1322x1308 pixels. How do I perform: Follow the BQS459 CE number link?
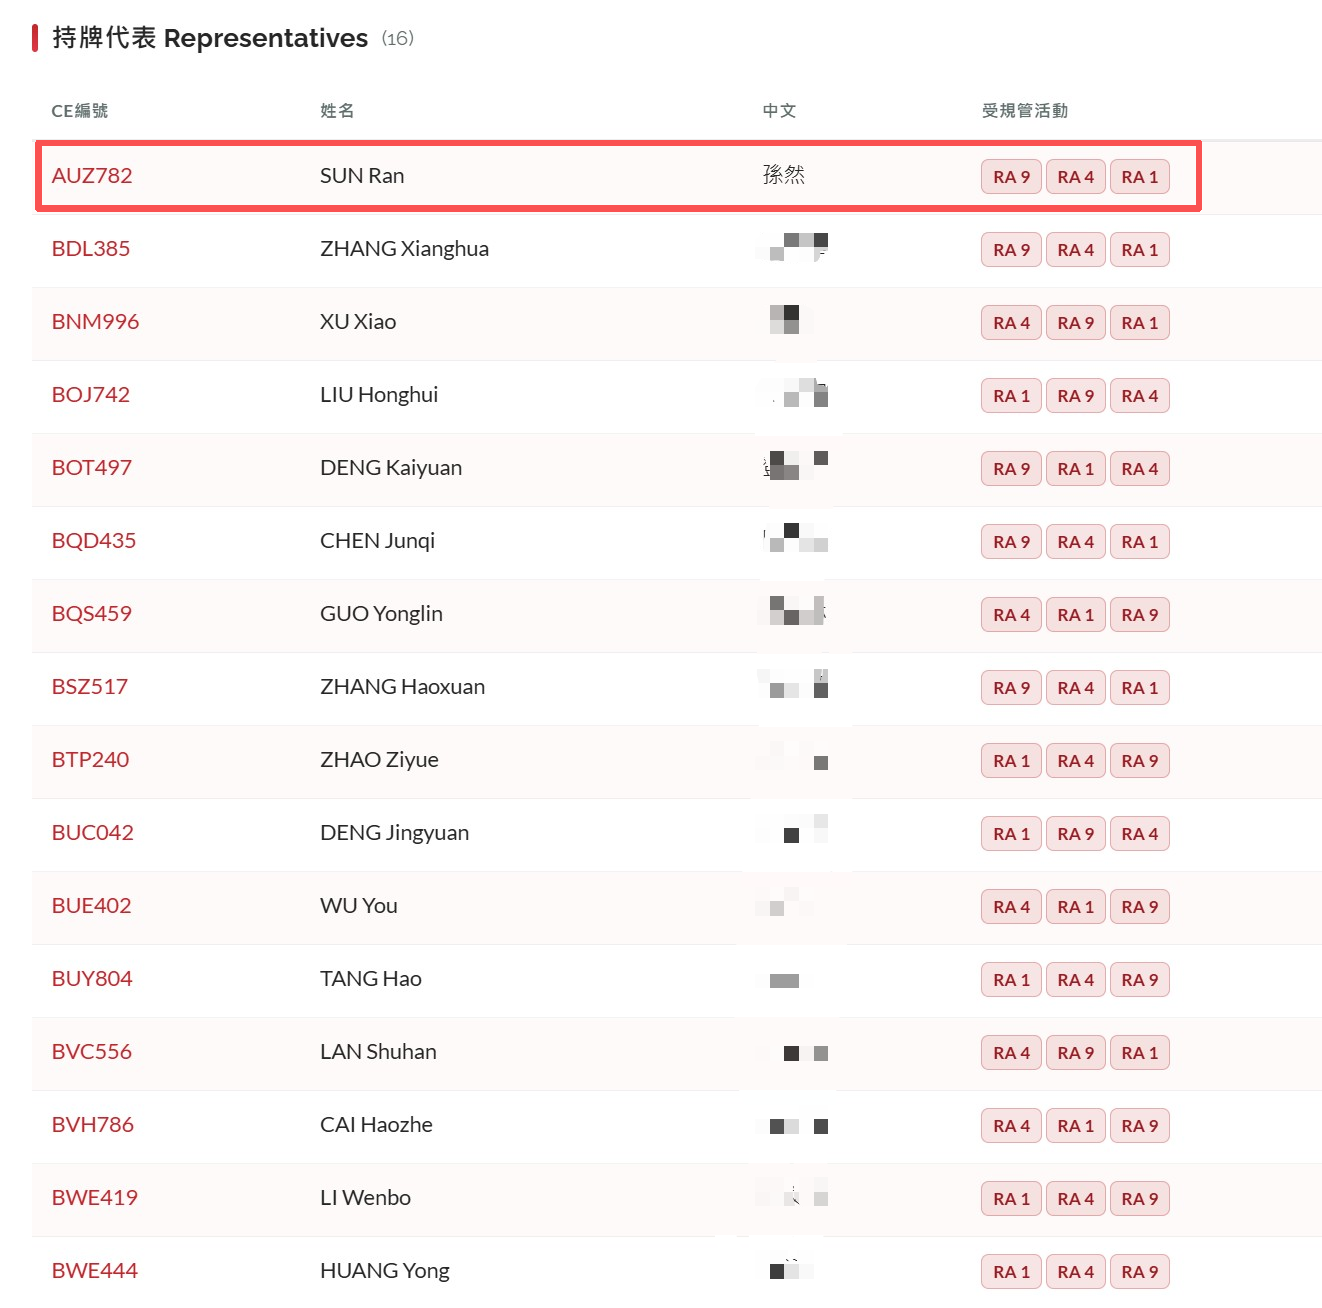tap(92, 614)
